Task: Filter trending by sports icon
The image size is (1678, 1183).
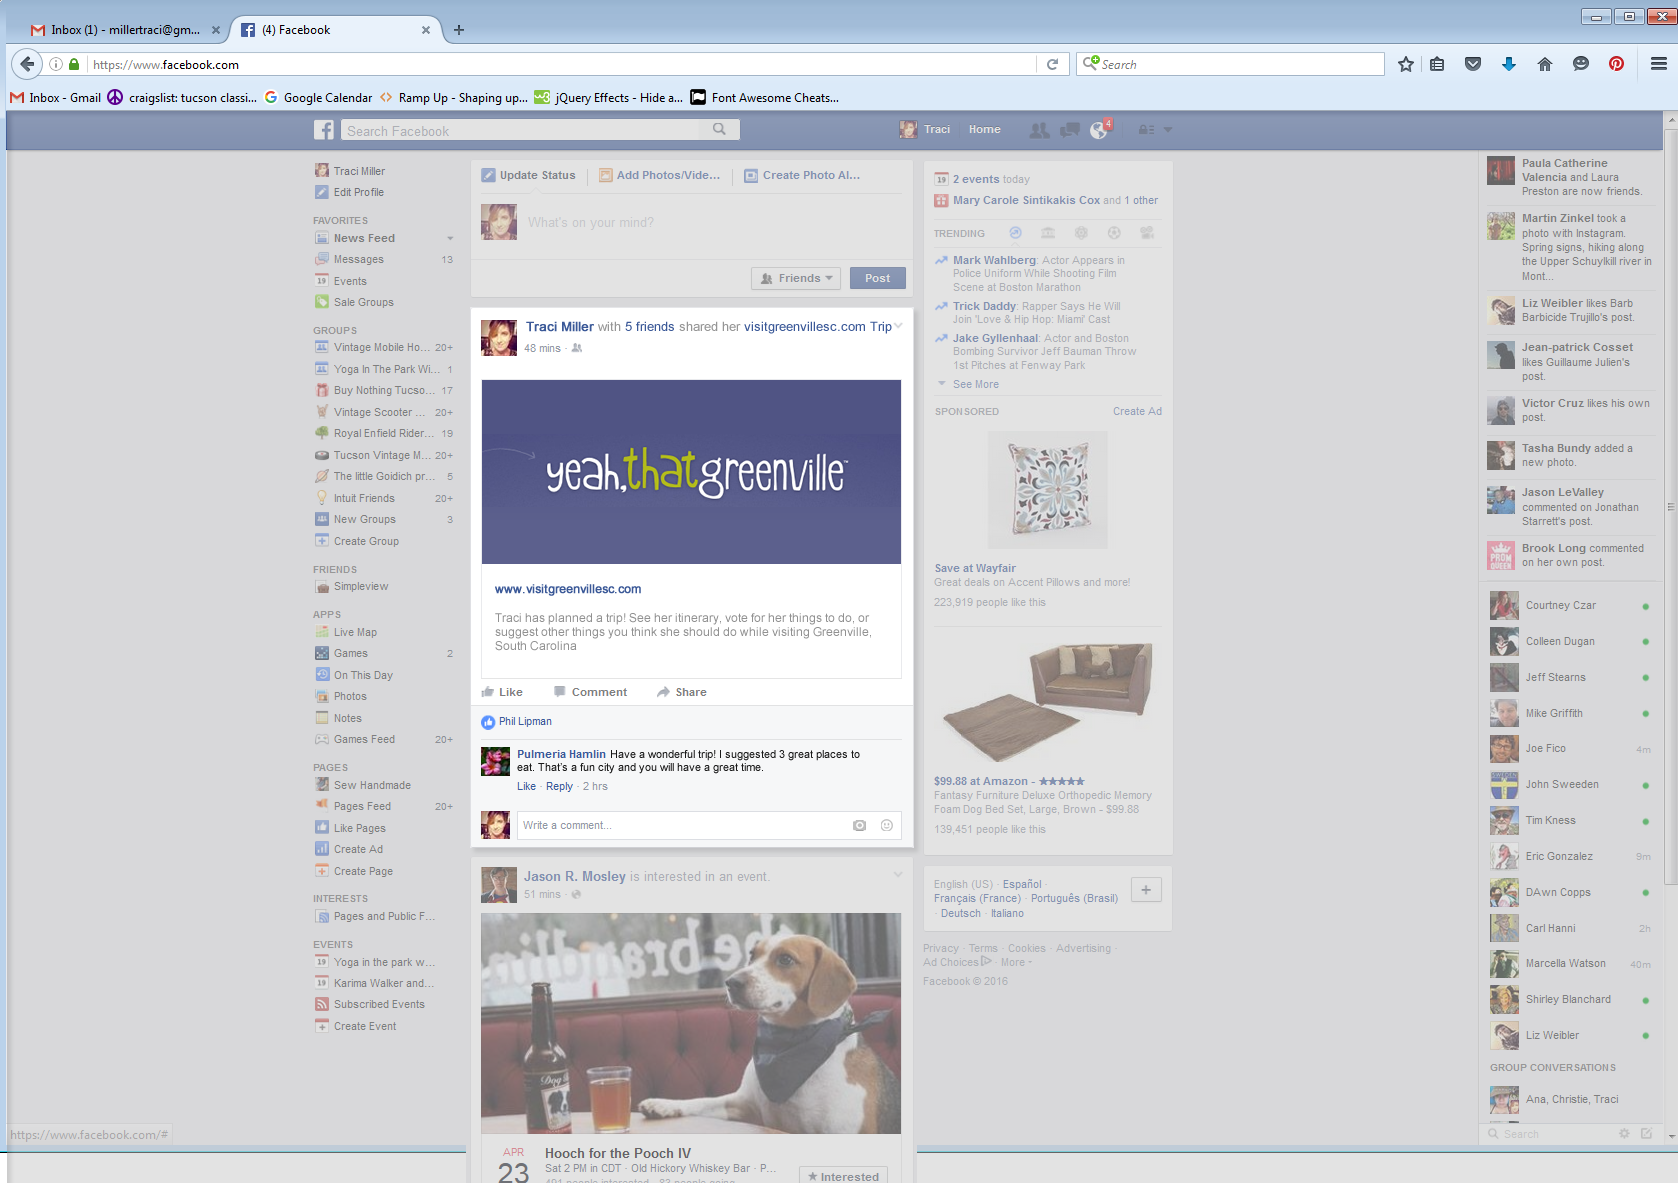Action: 1114,233
